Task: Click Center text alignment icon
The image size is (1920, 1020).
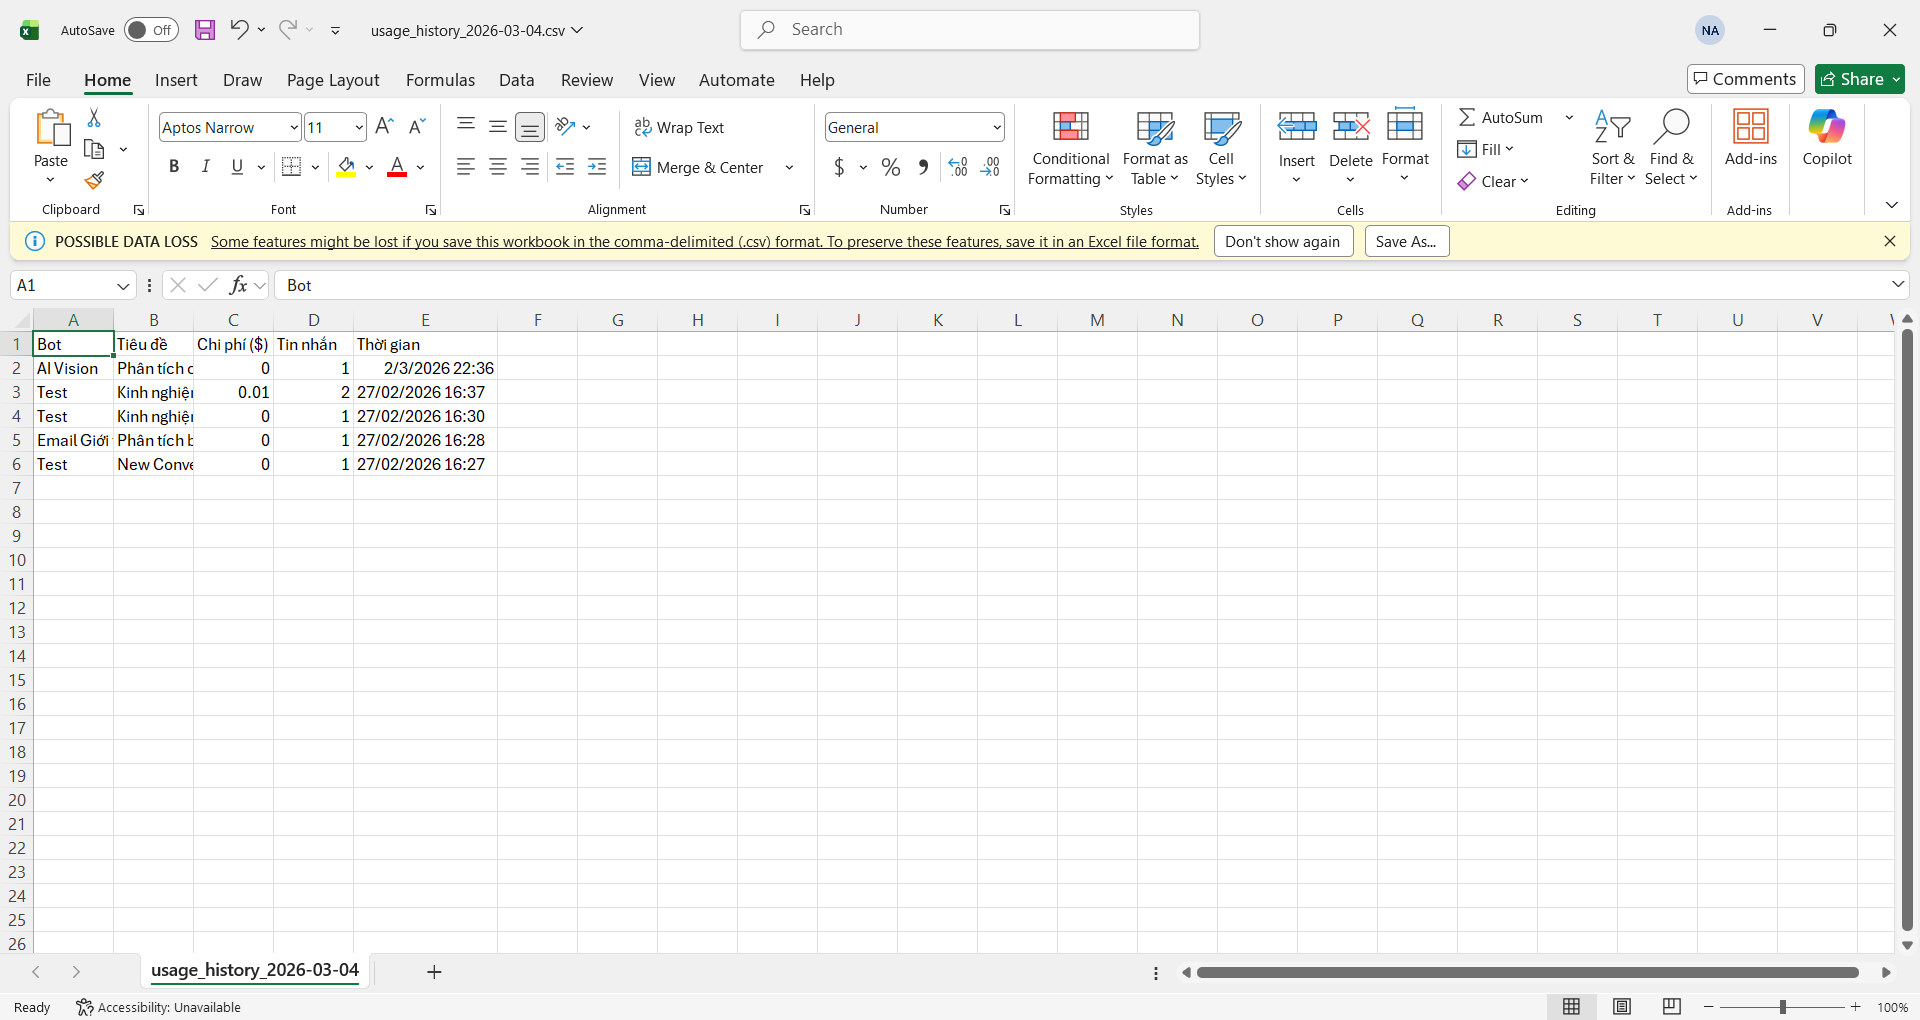Action: (x=498, y=168)
